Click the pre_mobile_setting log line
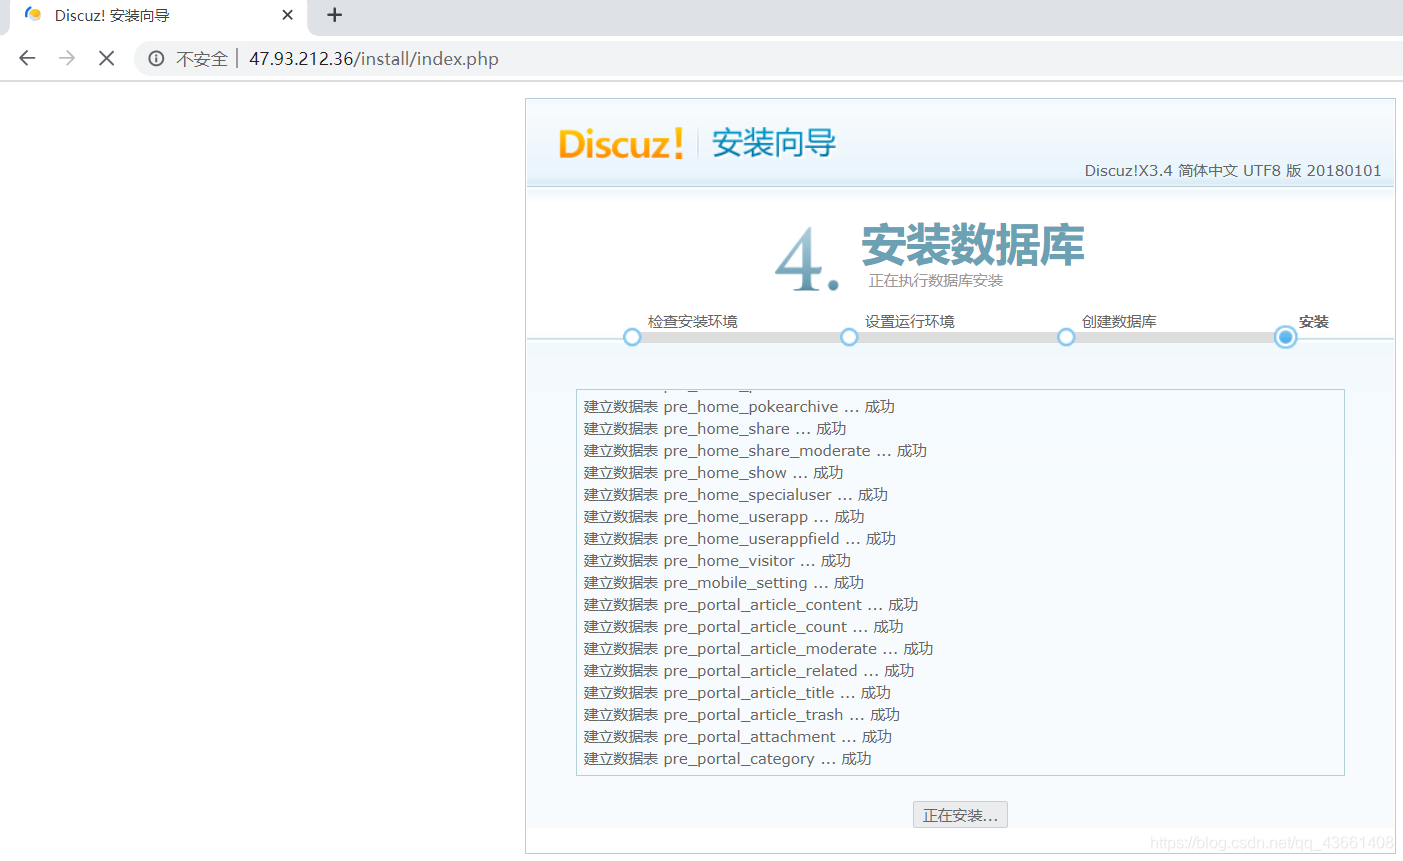Screen dimensions: 1403x861 pyautogui.click(x=724, y=583)
